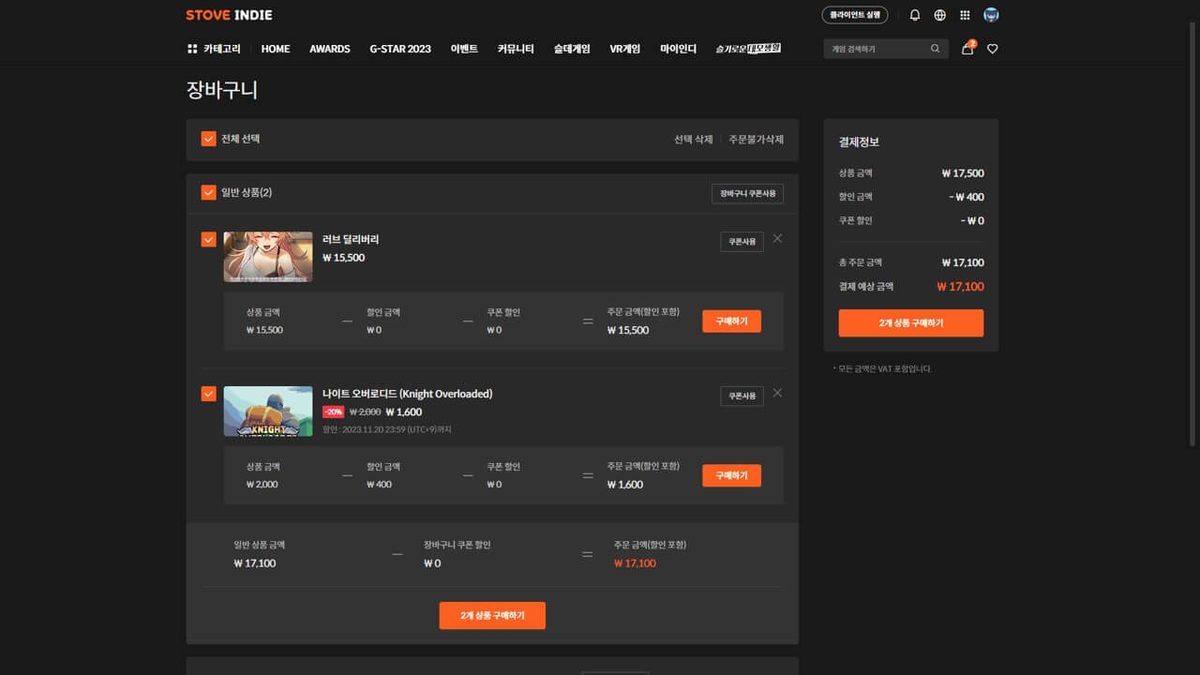The height and width of the screenshot is (675, 1200).
Task: Open the Knight Overloaded game thumbnail
Action: coord(268,412)
